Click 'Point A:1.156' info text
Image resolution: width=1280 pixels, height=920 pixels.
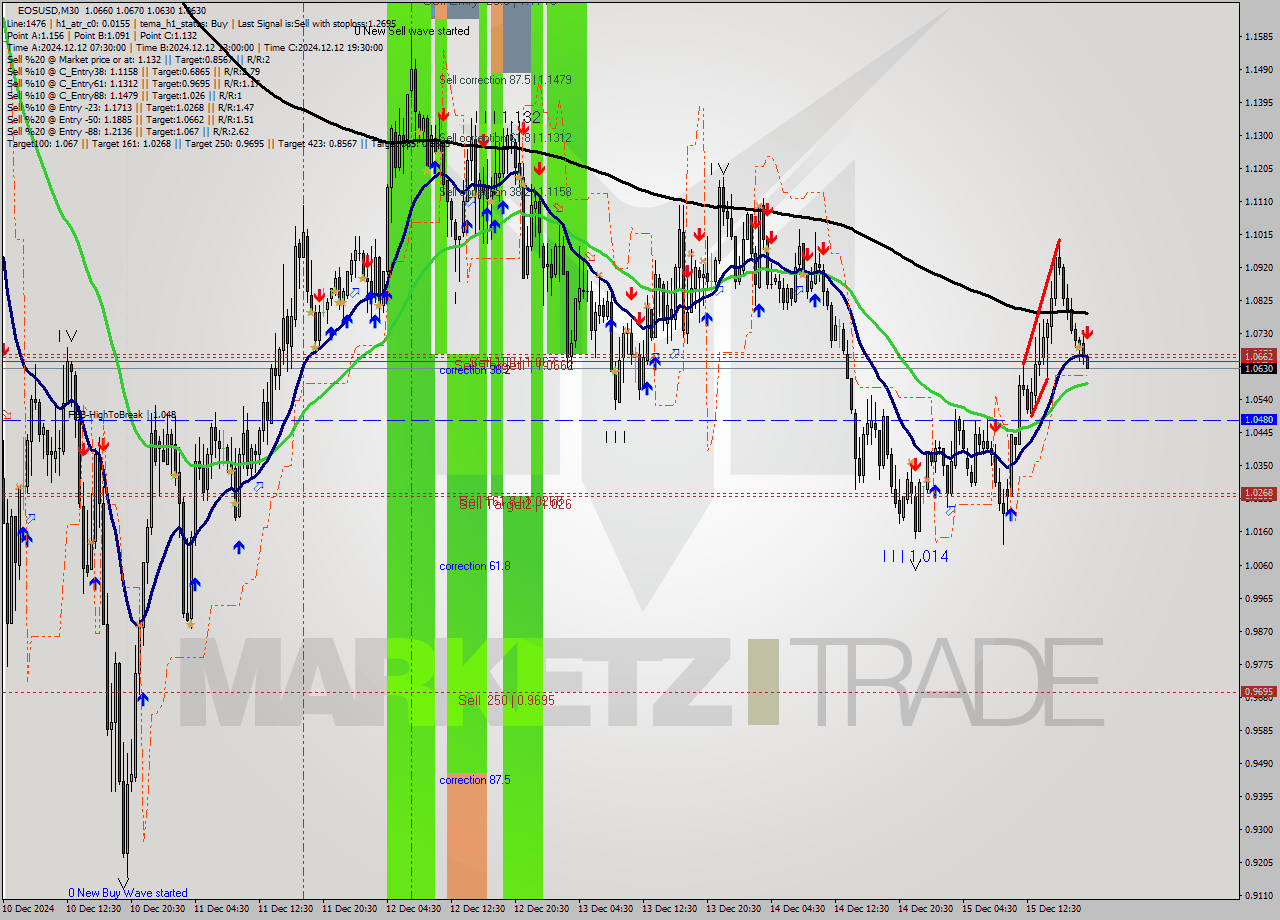(x=36, y=35)
